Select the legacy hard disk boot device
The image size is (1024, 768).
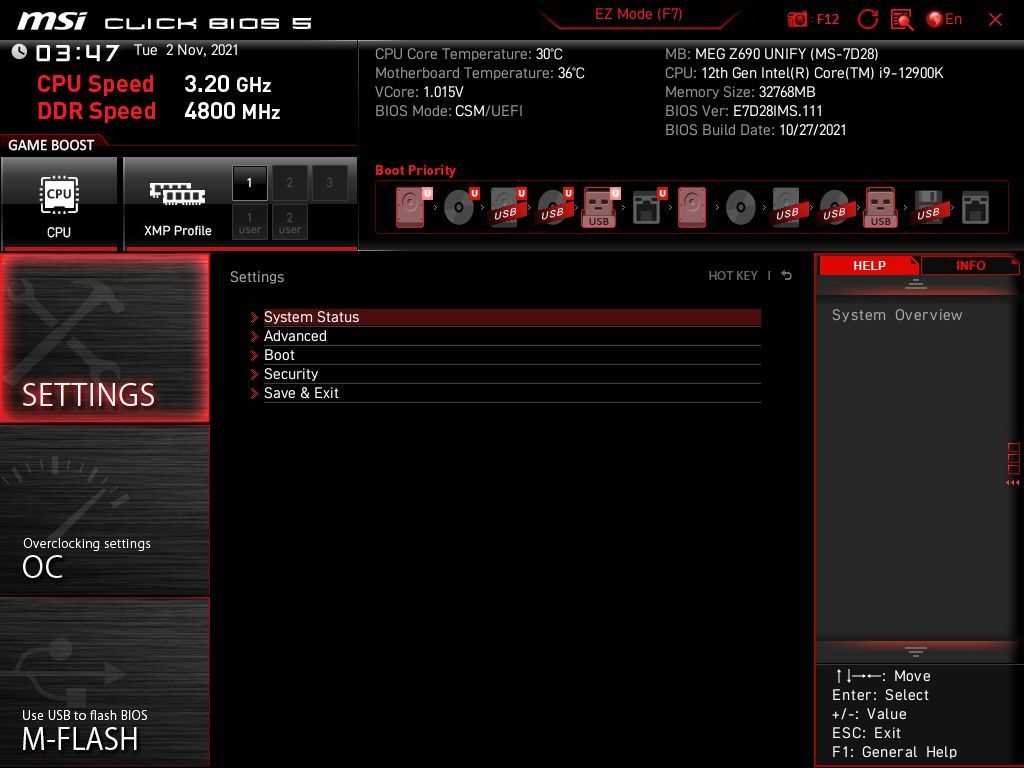coord(692,207)
